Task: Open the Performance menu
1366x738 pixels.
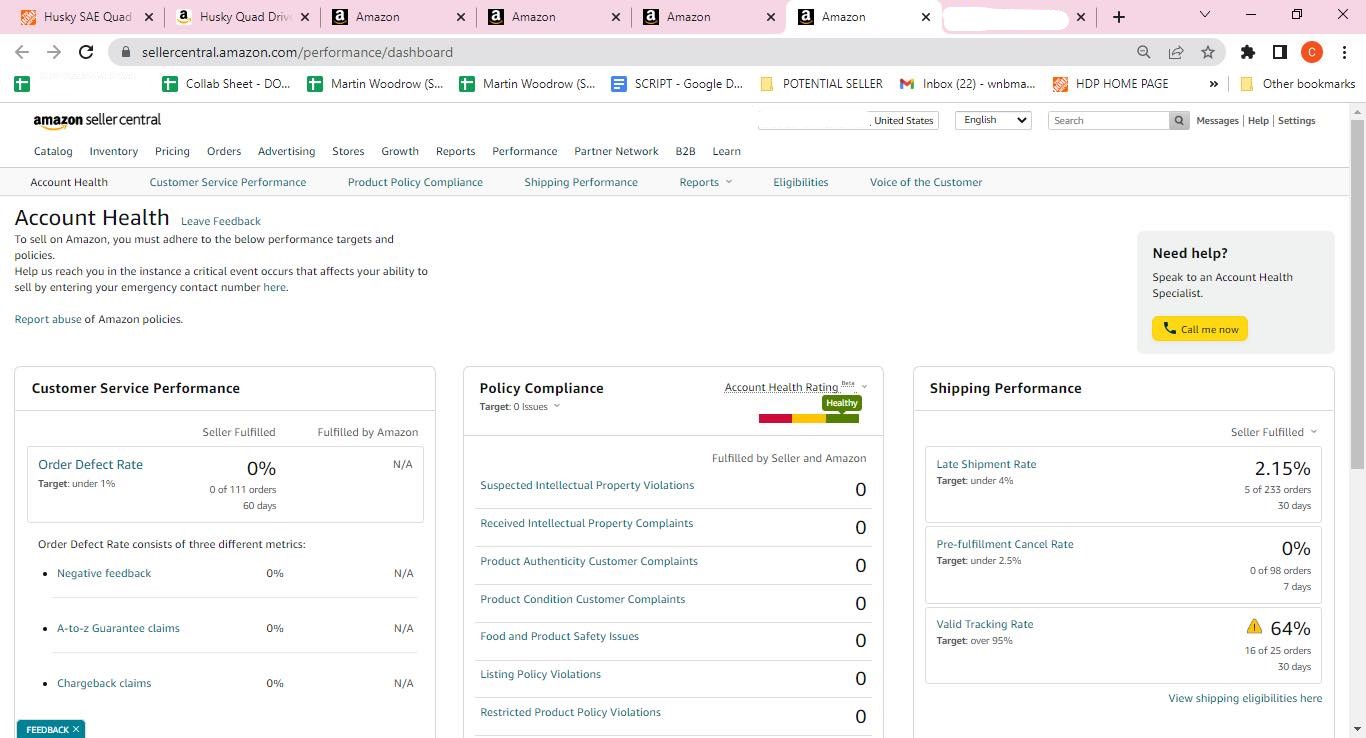Action: 524,151
